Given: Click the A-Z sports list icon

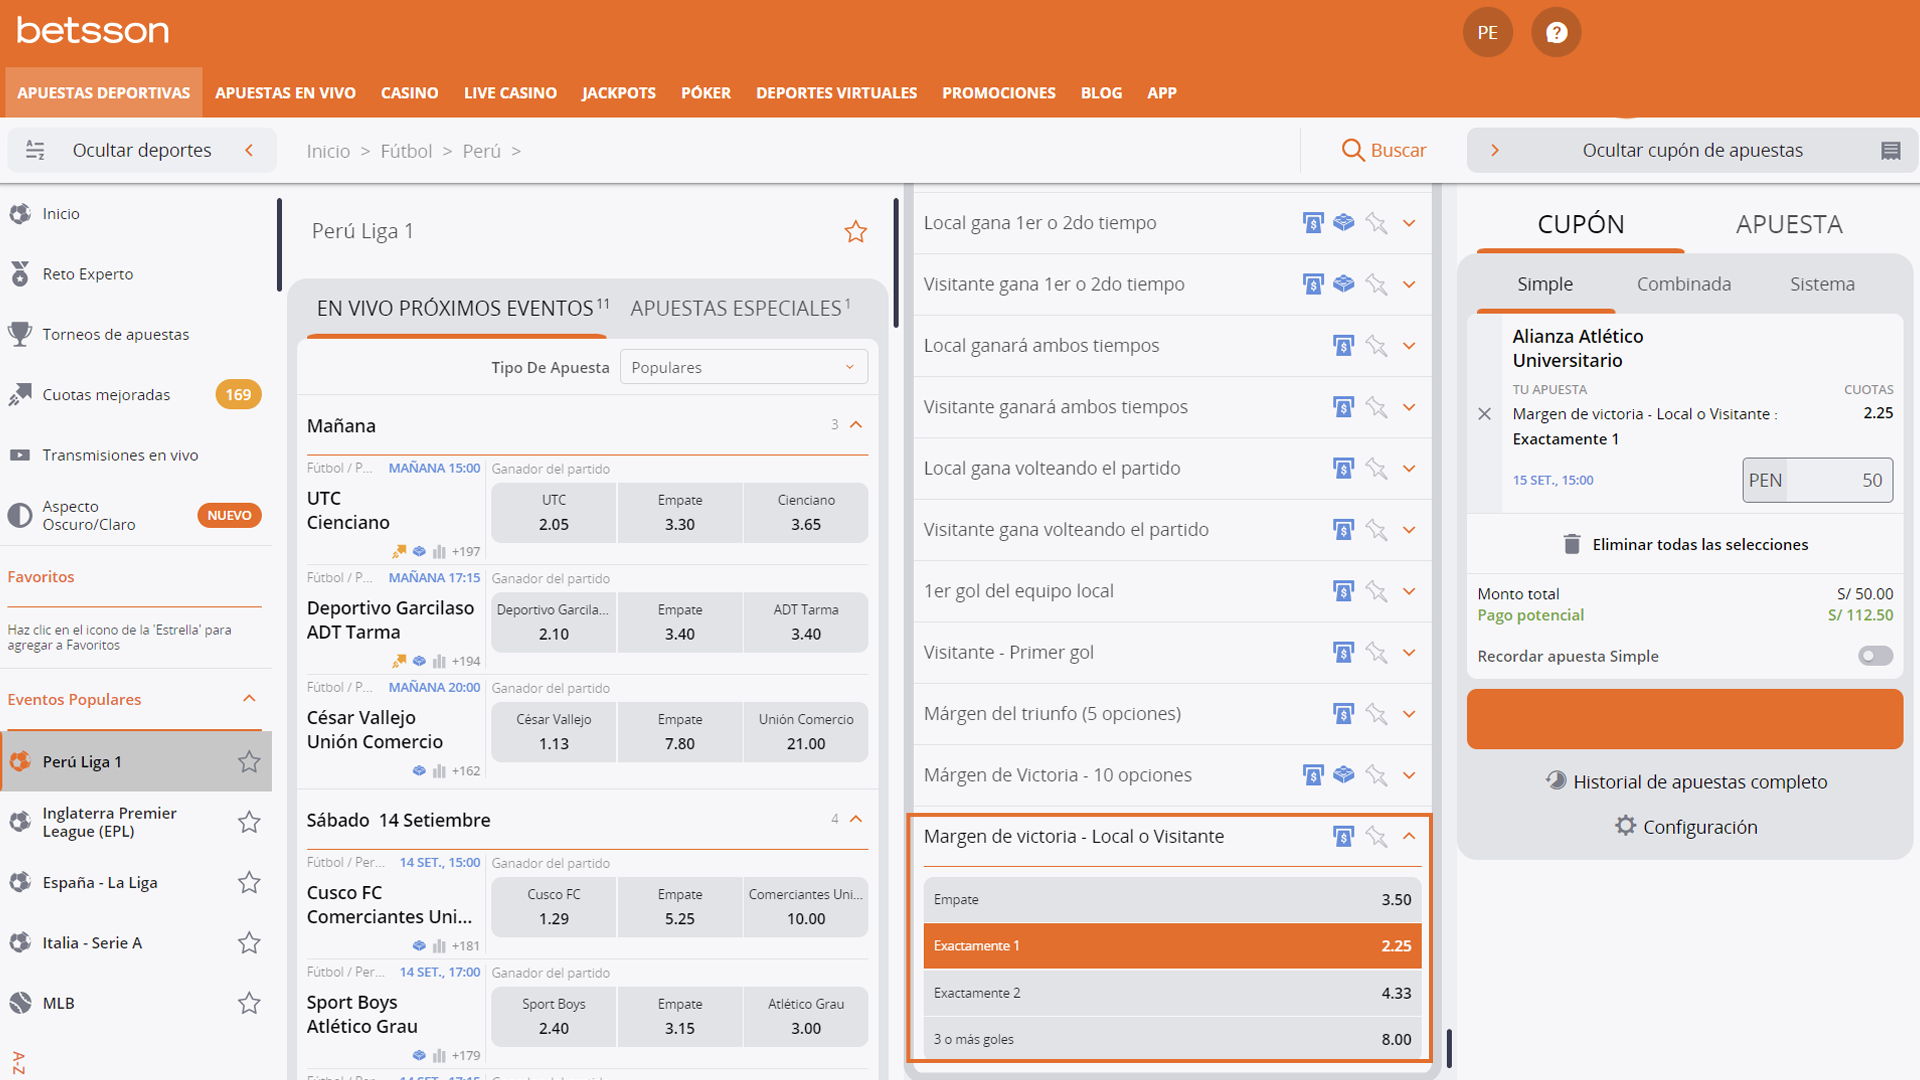Looking at the screenshot, I should [18, 1062].
